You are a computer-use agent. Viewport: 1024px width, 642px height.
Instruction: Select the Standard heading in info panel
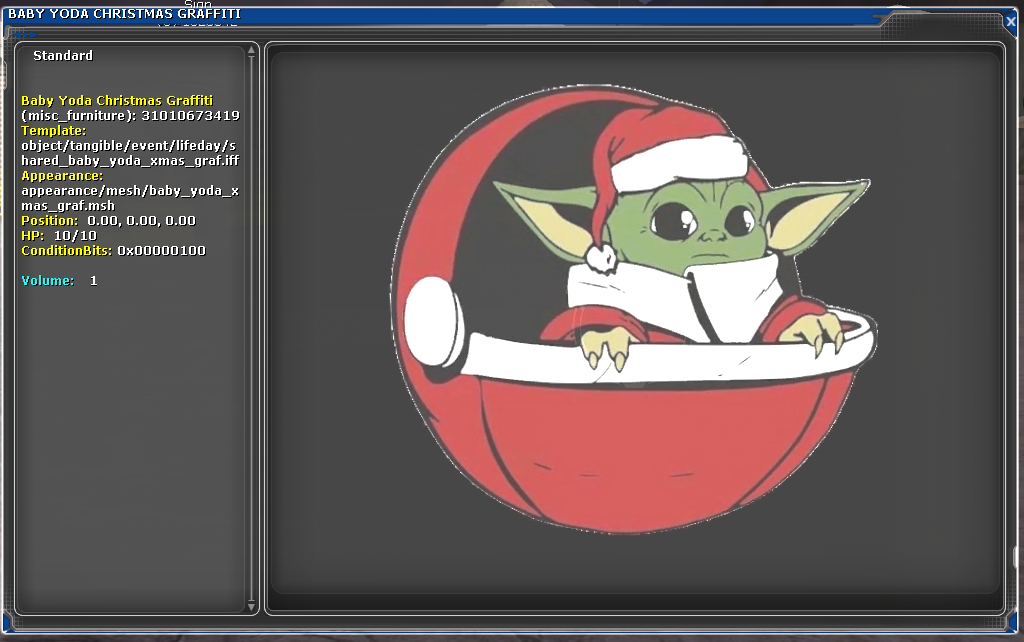63,56
